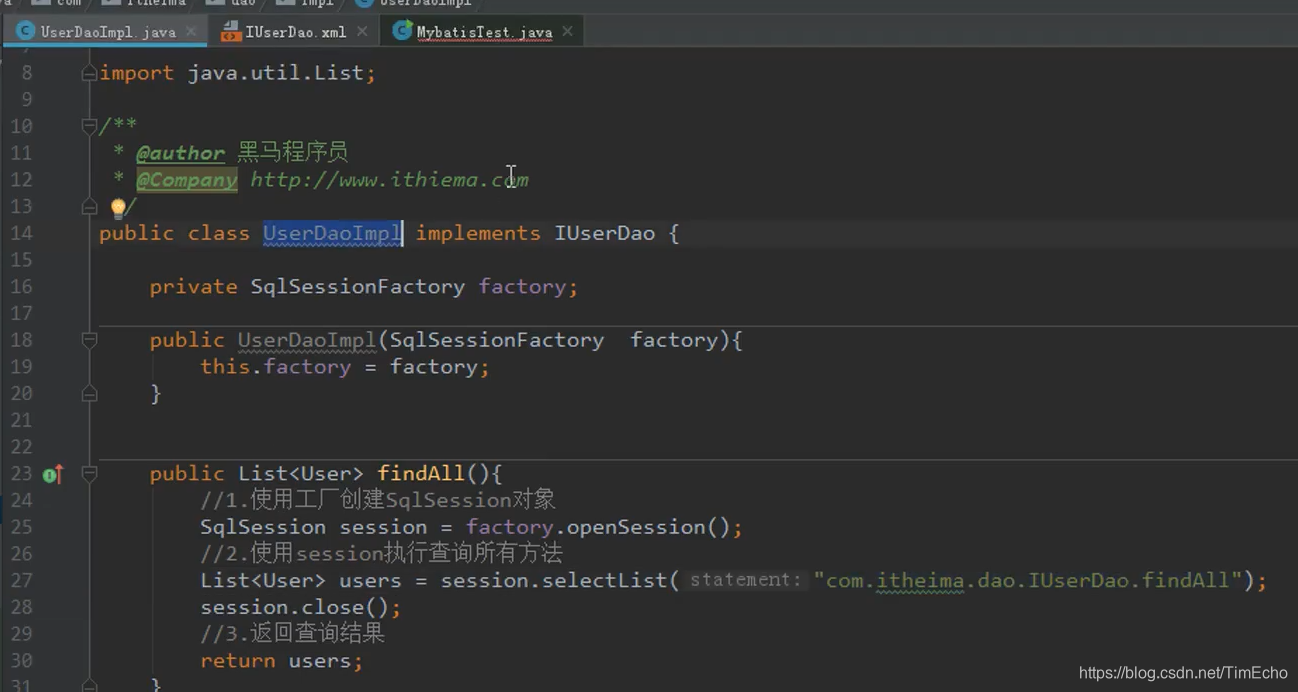Click line number 23 in the gutter
The image size is (1298, 692).
(x=21, y=474)
